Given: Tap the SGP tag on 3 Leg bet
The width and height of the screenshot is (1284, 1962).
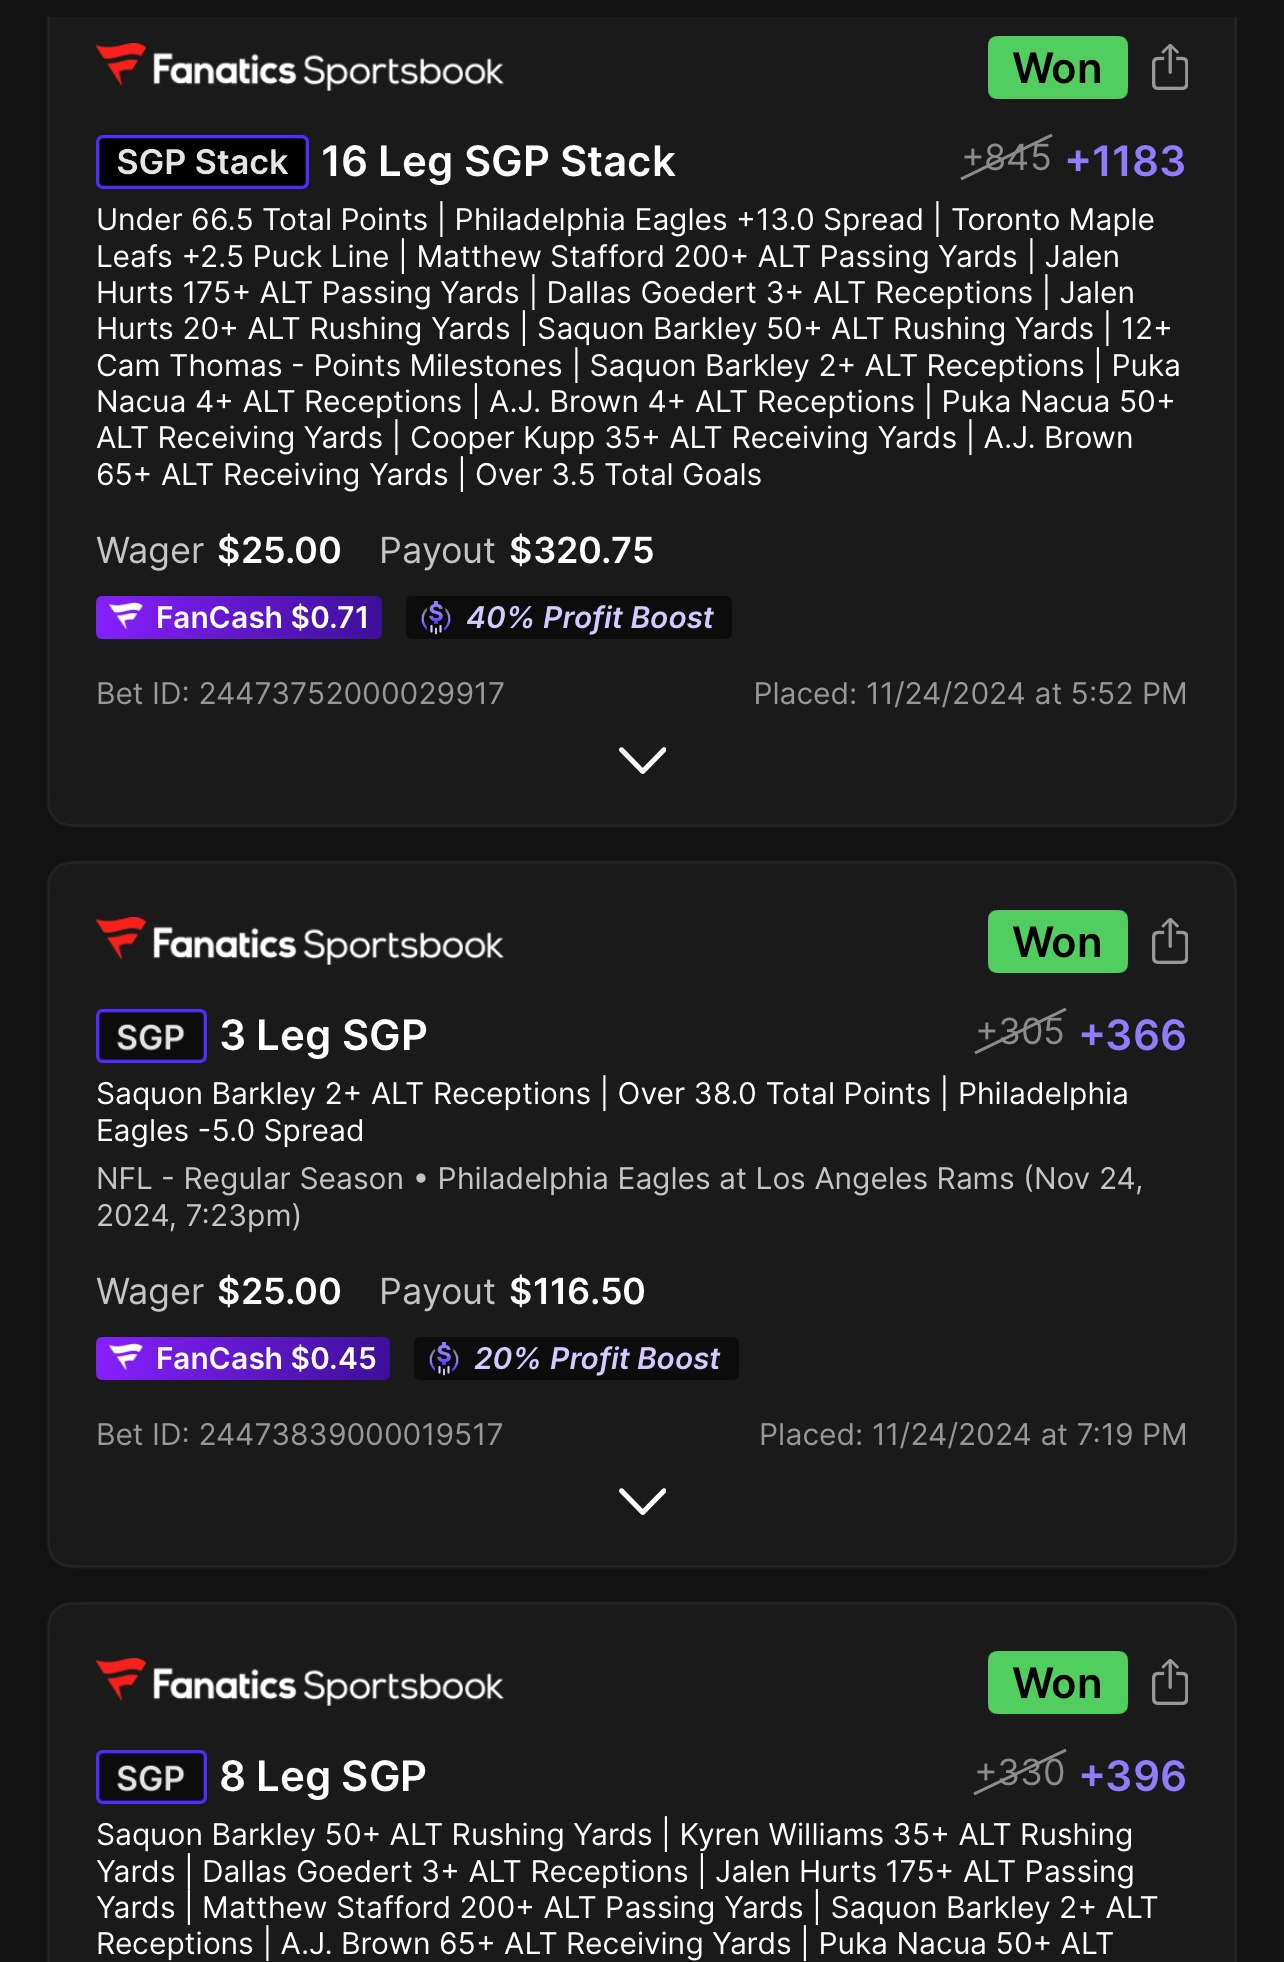Looking at the screenshot, I should (x=151, y=1036).
